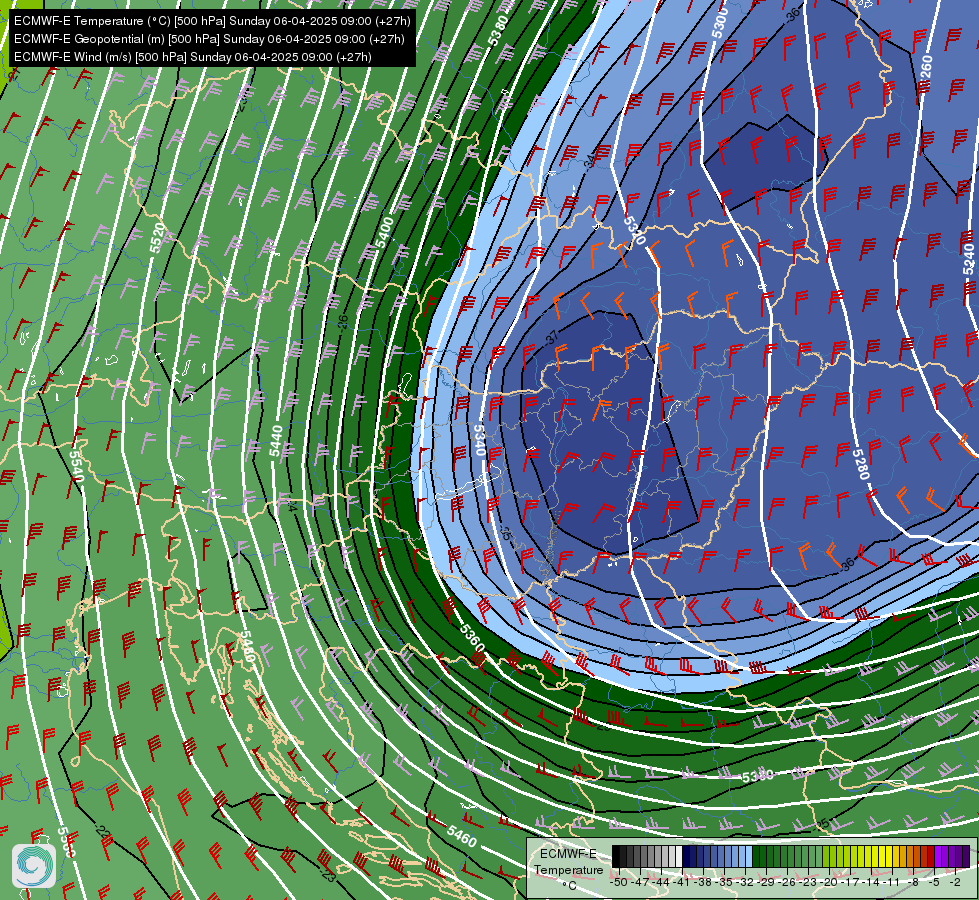Click the -32 value on legend scale

point(744,883)
